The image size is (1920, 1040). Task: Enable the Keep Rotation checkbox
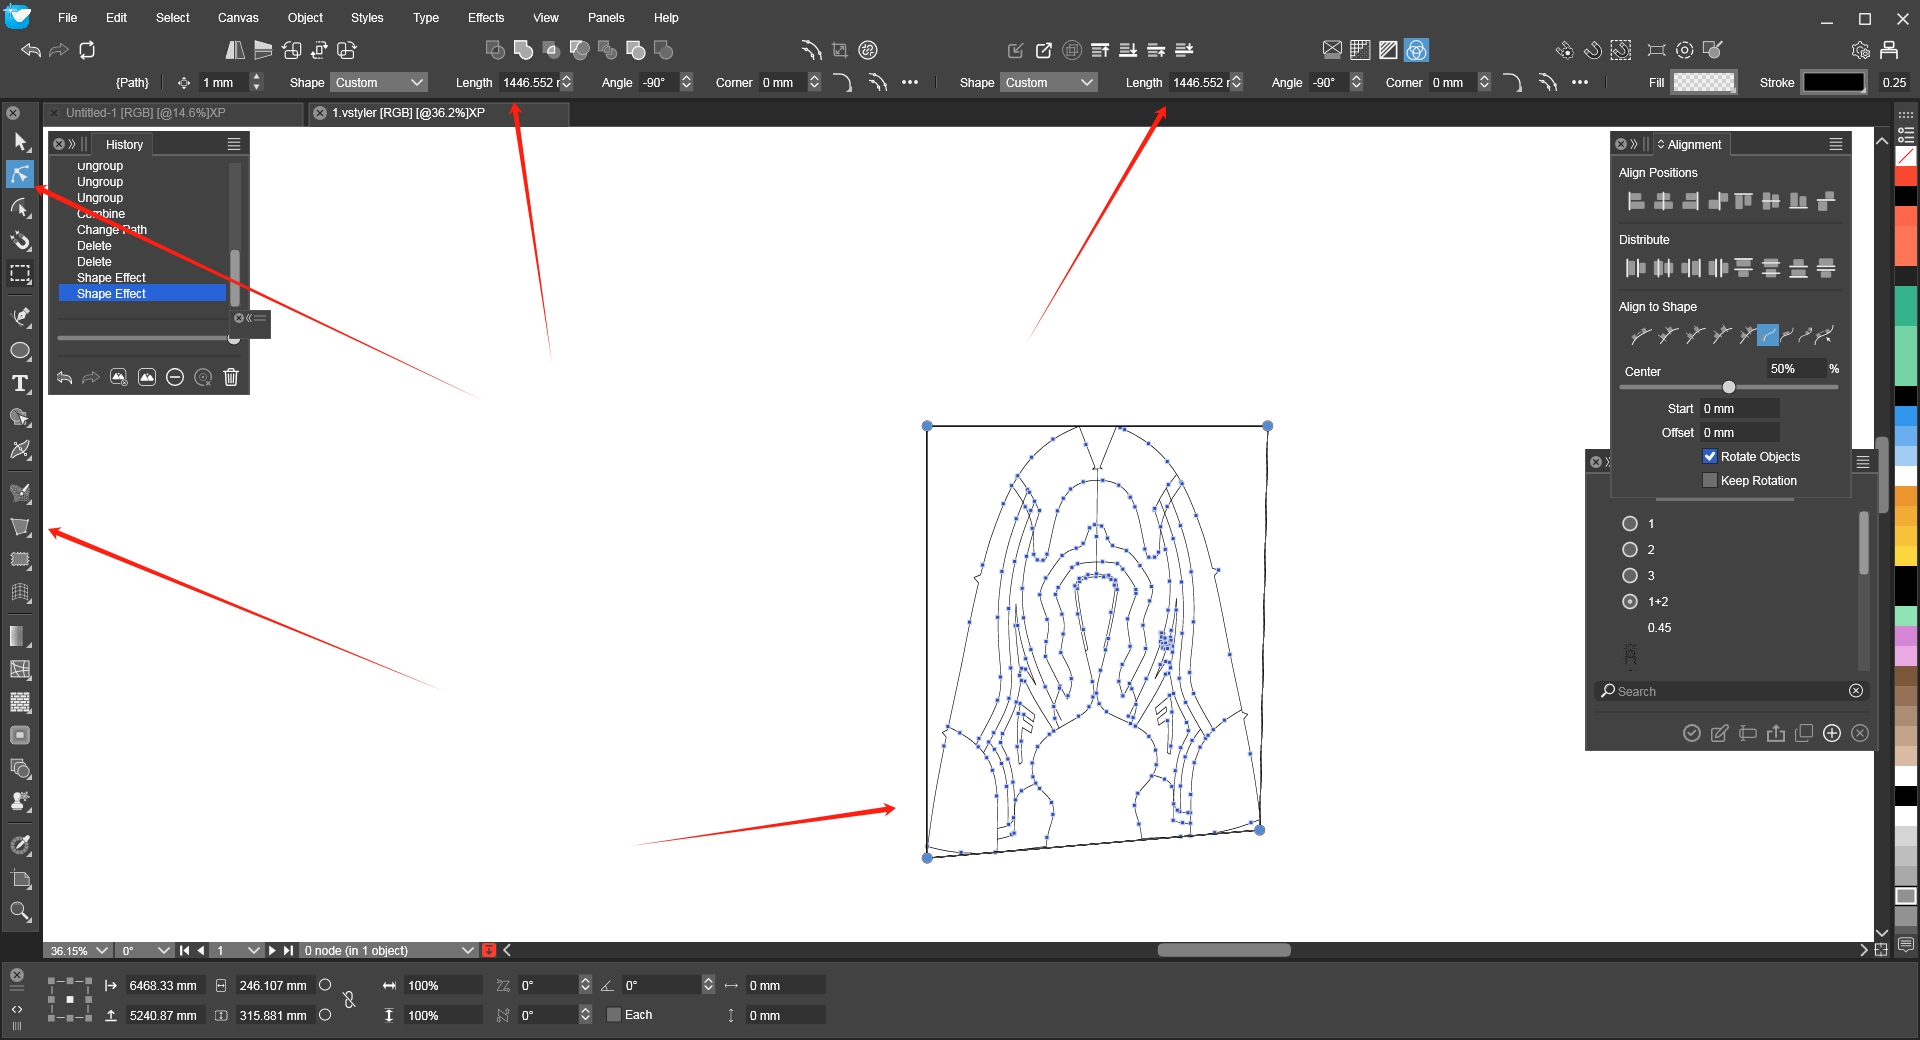pos(1710,481)
